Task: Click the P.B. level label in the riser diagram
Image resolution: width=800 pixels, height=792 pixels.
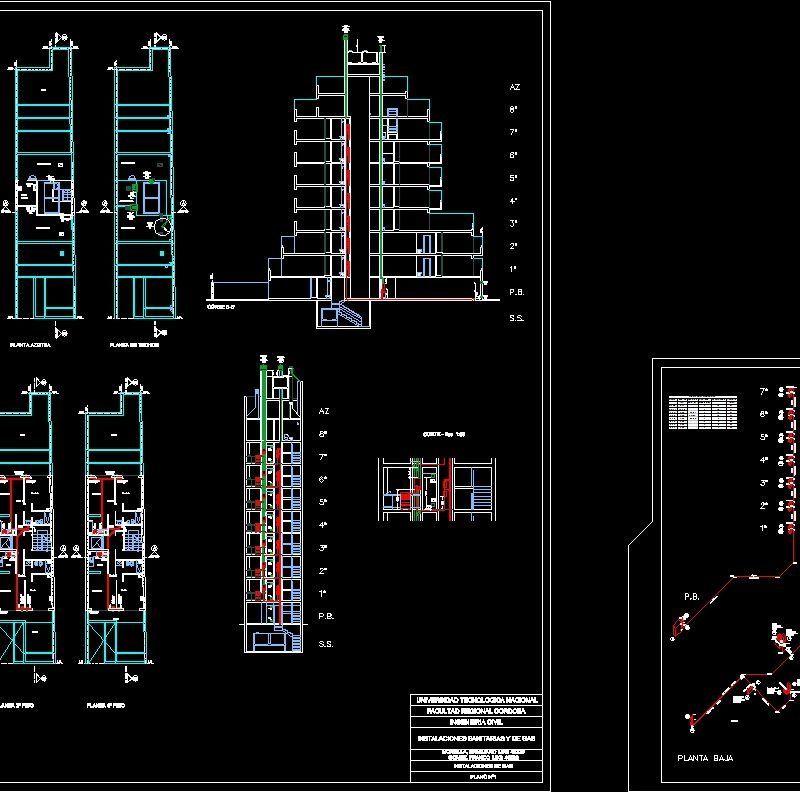Action: coord(325,616)
